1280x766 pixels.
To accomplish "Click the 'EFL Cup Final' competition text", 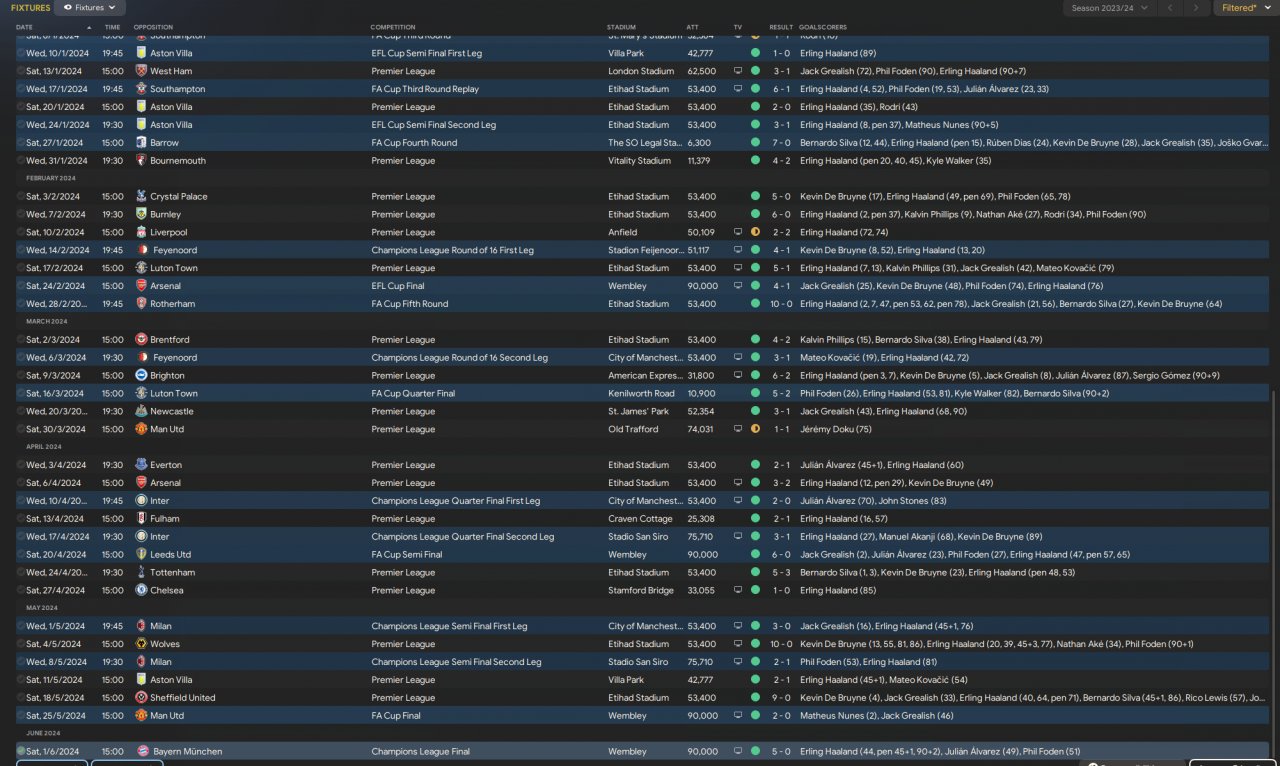I will tap(398, 286).
